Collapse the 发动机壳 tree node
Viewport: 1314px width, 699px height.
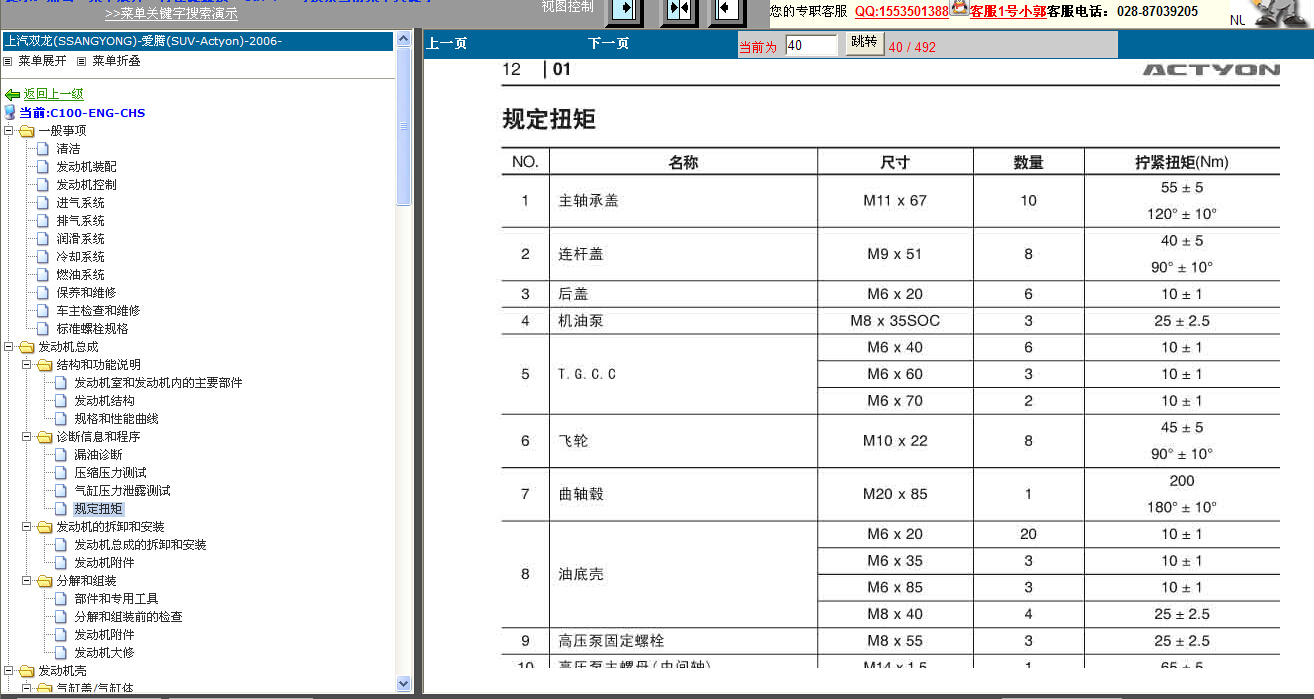(8, 671)
